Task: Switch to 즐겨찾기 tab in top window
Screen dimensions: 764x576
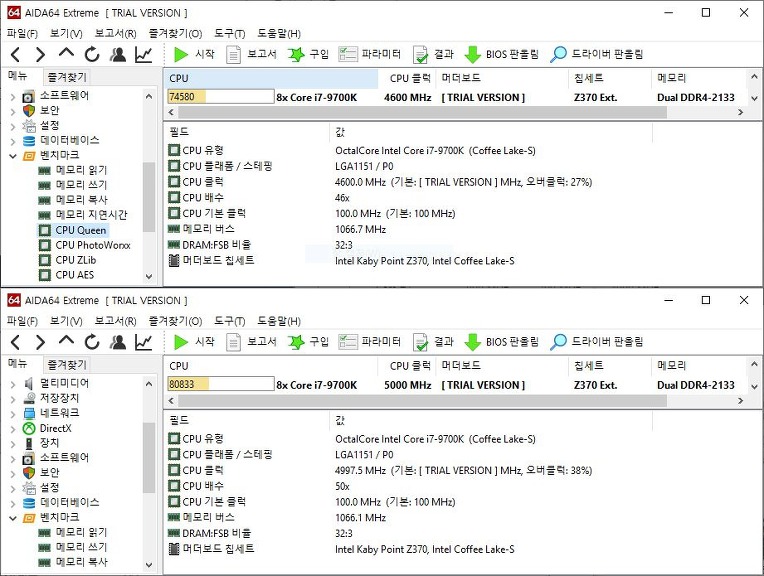Action: [x=67, y=77]
